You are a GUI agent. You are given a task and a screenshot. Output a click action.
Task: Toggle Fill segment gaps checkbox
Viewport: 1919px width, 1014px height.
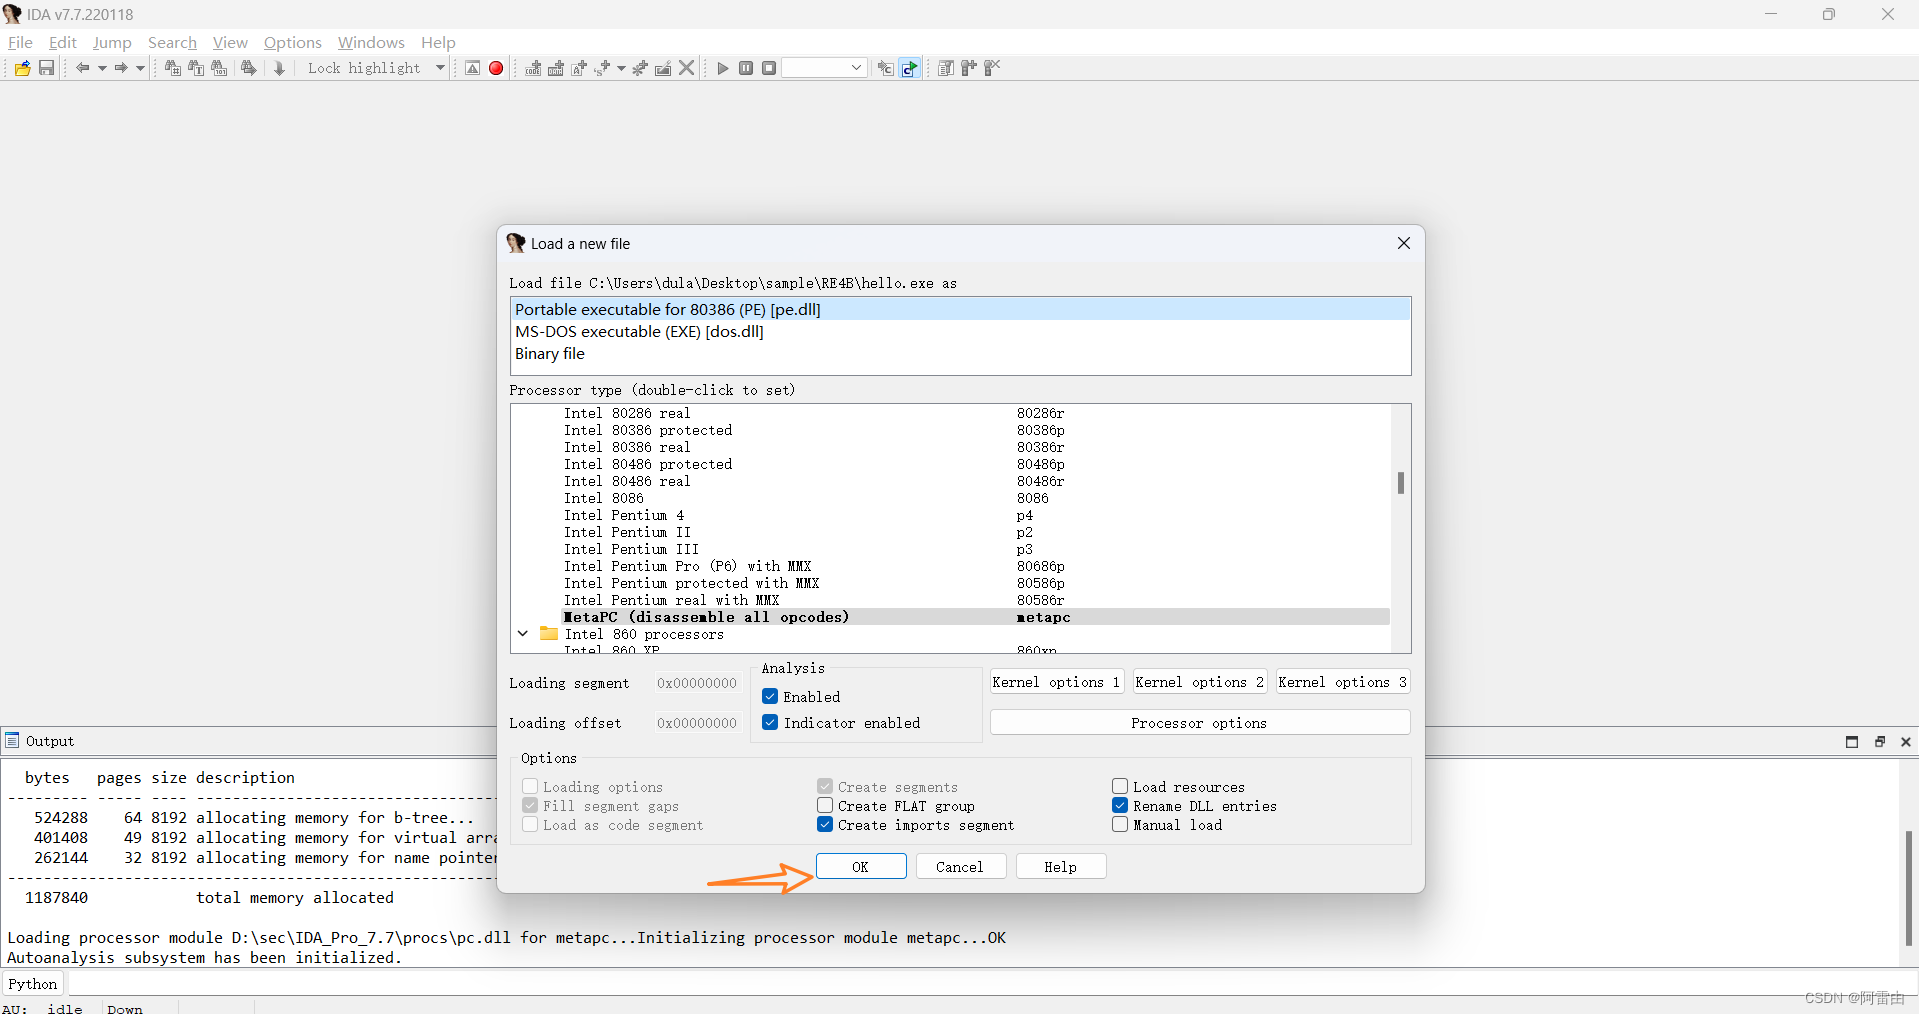(x=530, y=805)
